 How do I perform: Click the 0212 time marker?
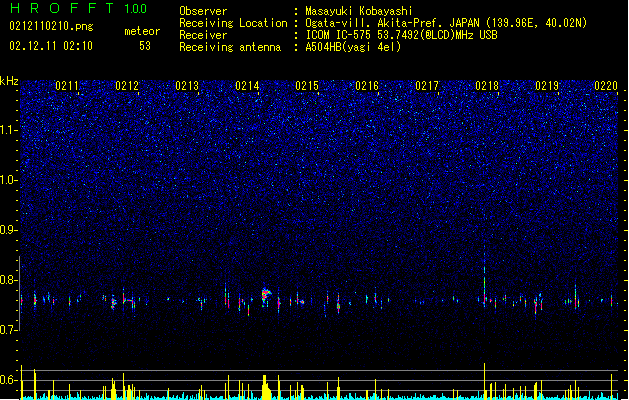pos(127,86)
